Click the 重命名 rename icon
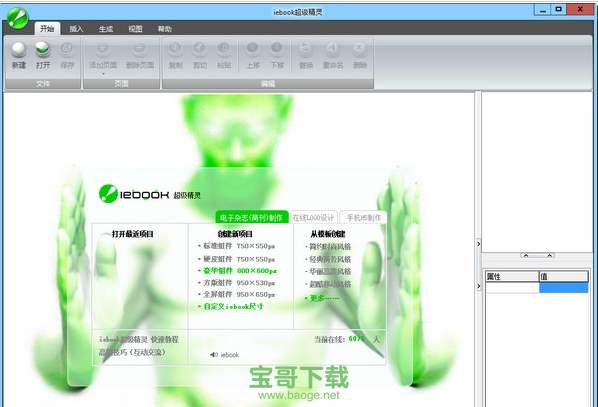 [333, 50]
